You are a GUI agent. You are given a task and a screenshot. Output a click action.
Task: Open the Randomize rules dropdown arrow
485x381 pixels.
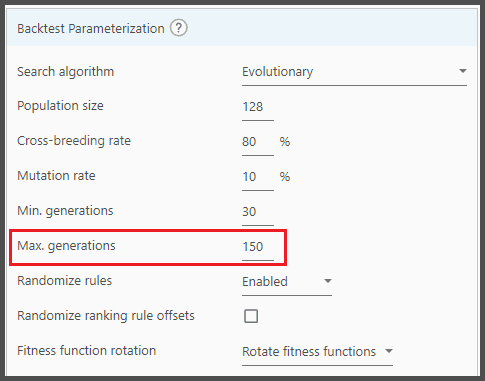[328, 281]
